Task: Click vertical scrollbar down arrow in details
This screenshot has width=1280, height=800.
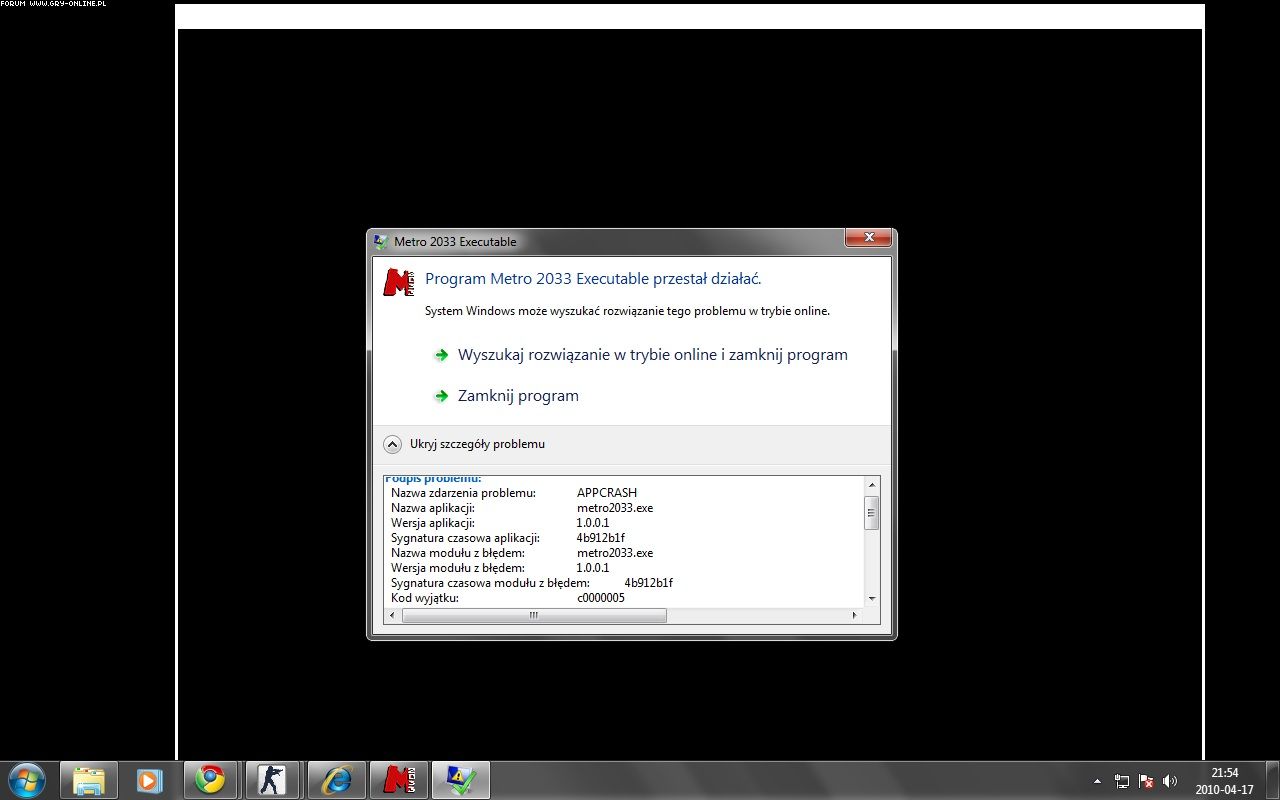Action: pyautogui.click(x=872, y=598)
